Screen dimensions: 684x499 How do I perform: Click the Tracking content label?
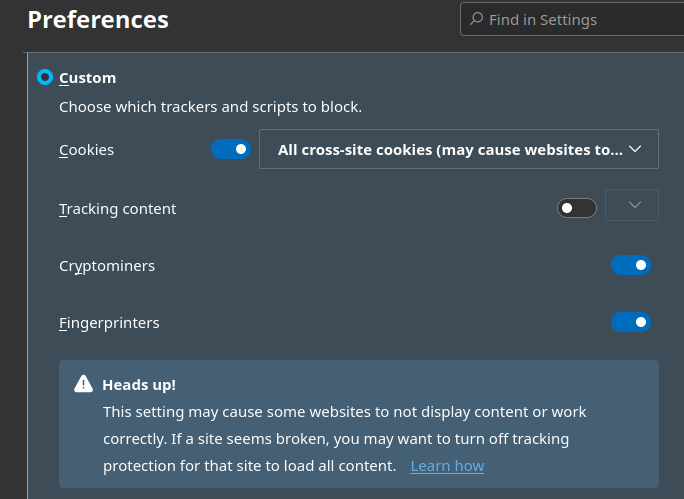coord(118,209)
